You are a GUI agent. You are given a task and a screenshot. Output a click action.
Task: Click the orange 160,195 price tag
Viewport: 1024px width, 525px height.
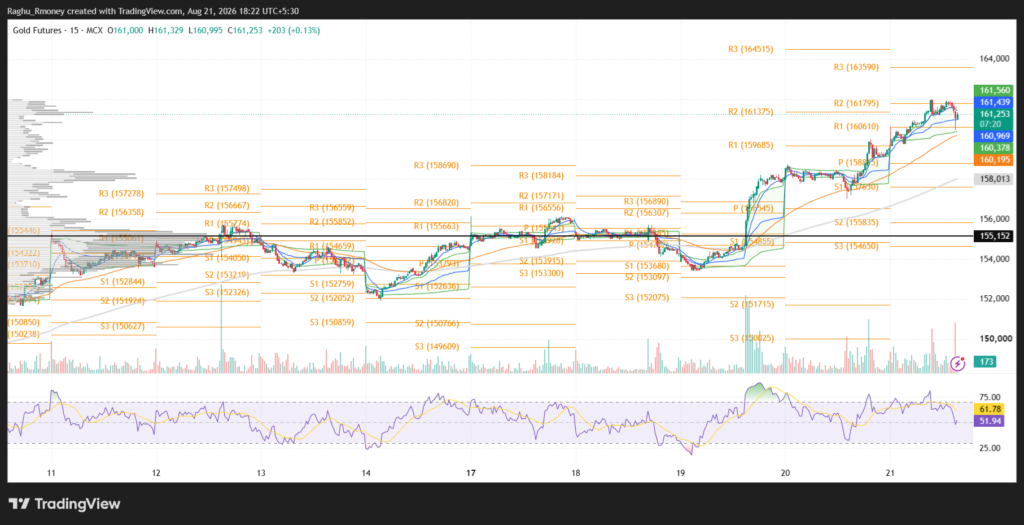[993, 160]
